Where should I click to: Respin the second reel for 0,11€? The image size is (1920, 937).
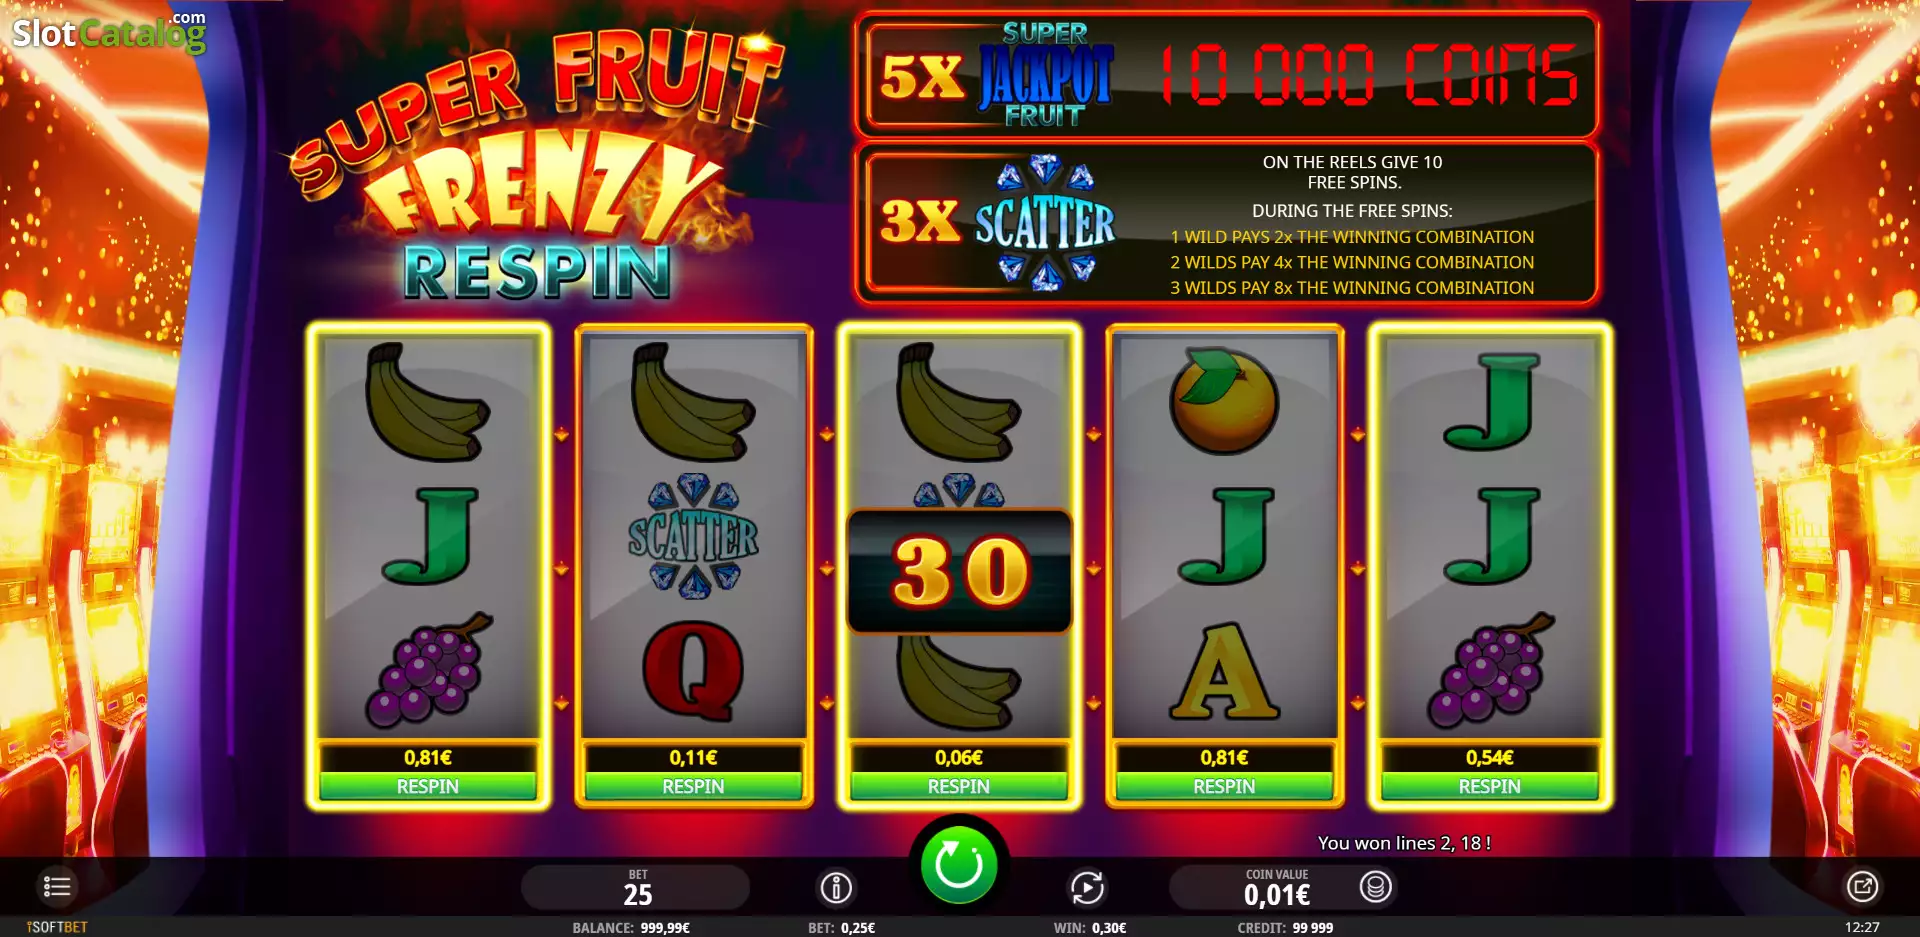[x=693, y=786]
